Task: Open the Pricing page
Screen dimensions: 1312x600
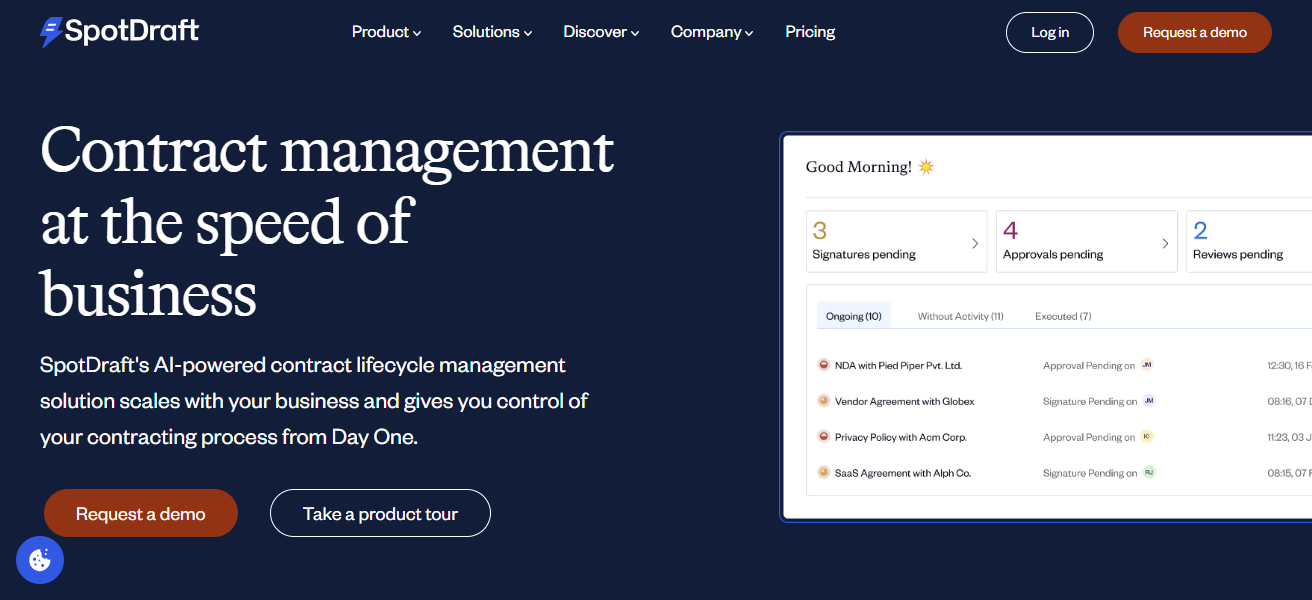Action: click(x=810, y=32)
